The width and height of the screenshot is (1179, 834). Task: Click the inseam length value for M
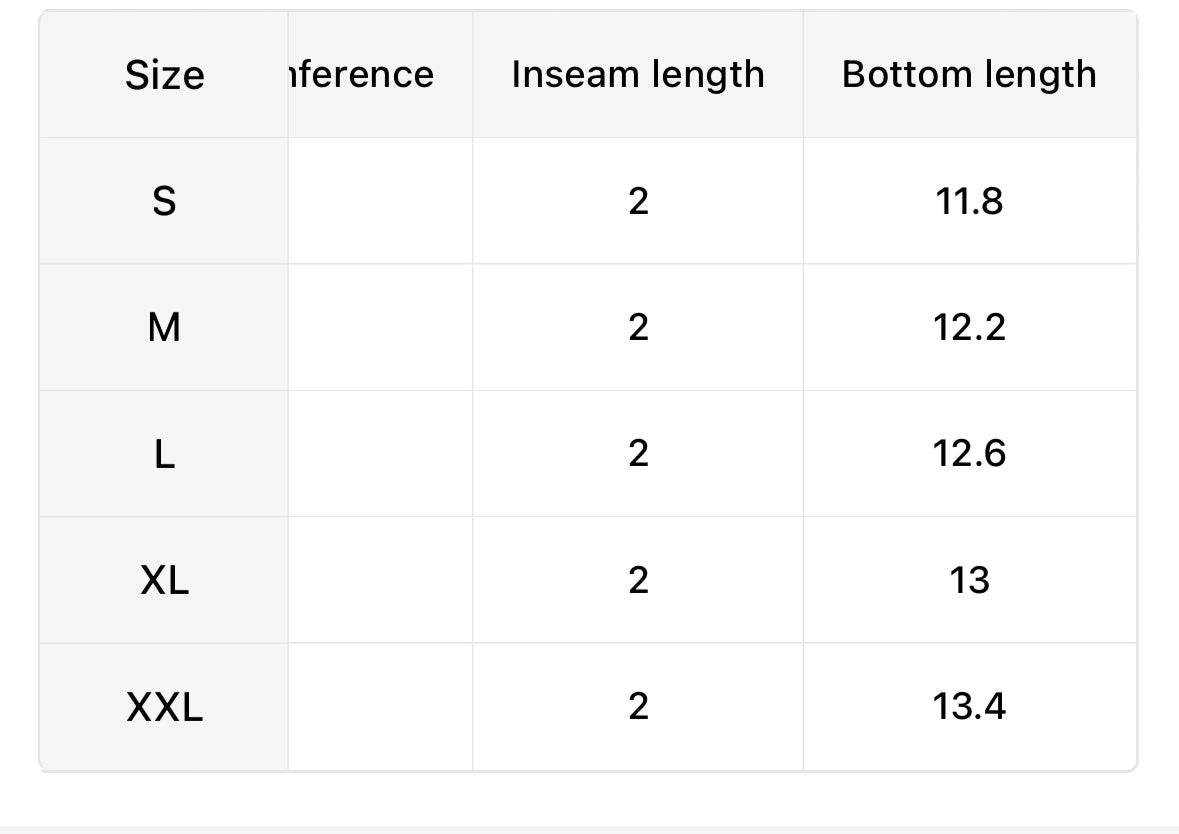coord(638,328)
